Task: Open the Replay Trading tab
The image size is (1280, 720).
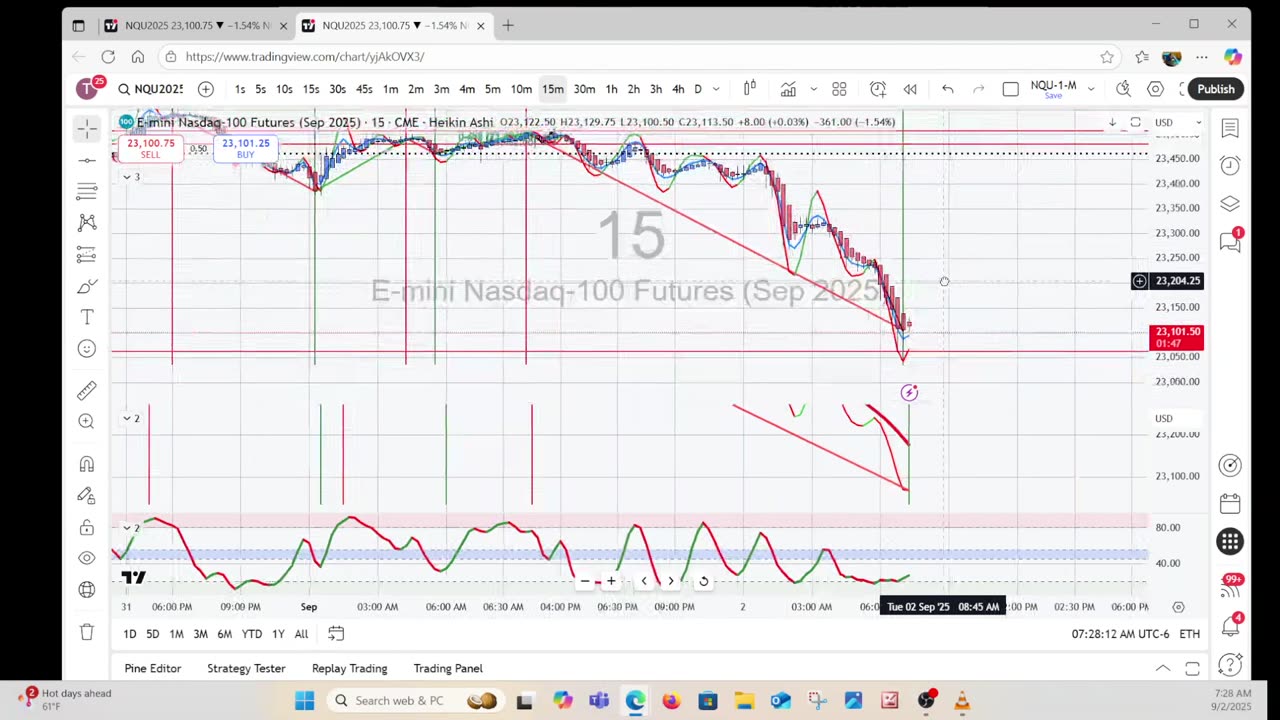Action: click(x=349, y=668)
